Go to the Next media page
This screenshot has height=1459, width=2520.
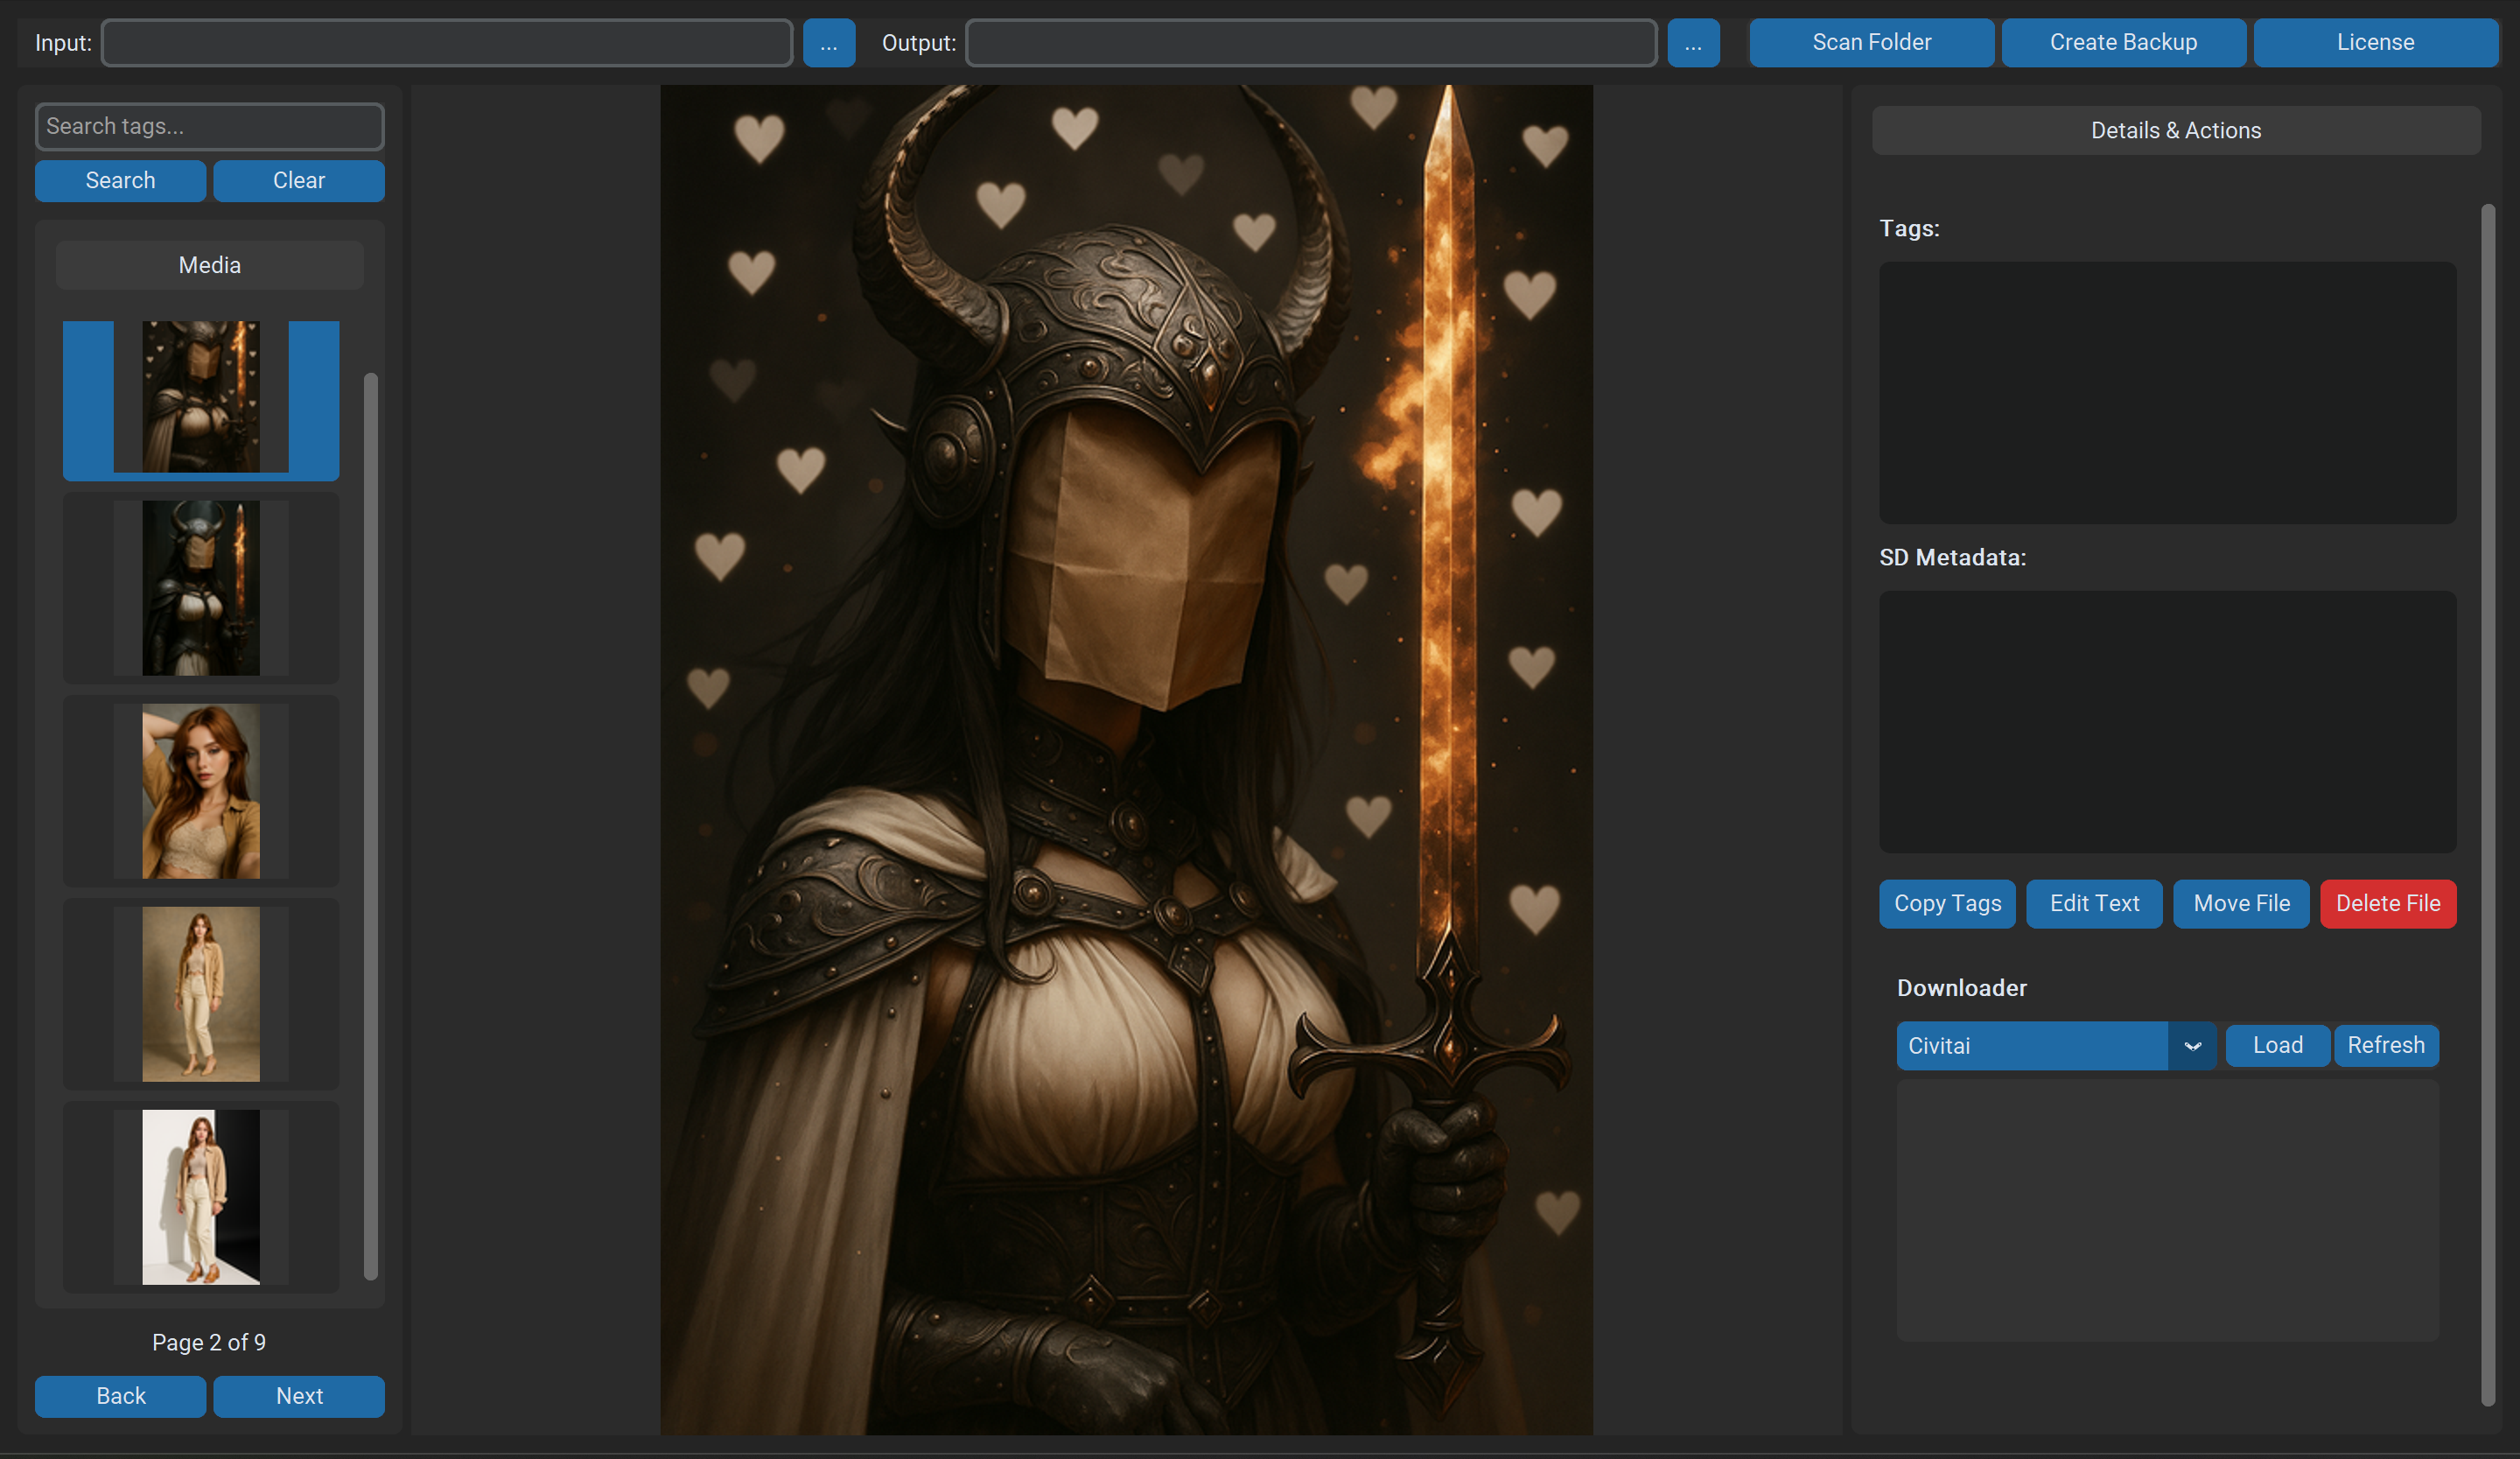[x=298, y=1396]
